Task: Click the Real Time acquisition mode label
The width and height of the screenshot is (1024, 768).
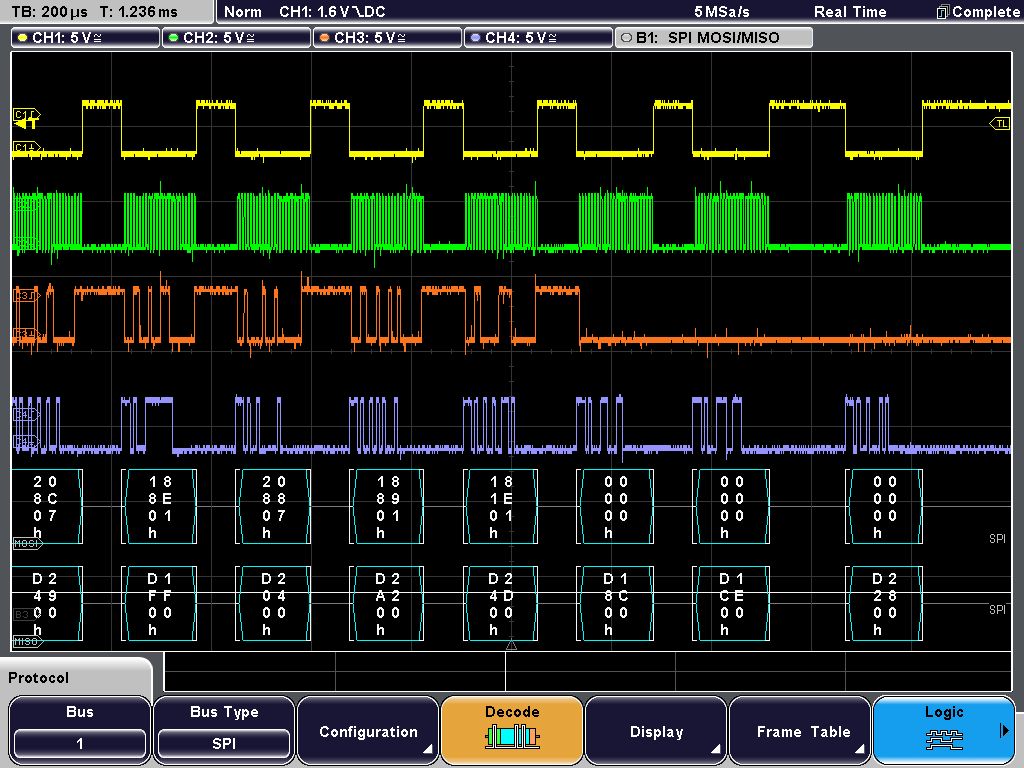Action: [x=850, y=12]
